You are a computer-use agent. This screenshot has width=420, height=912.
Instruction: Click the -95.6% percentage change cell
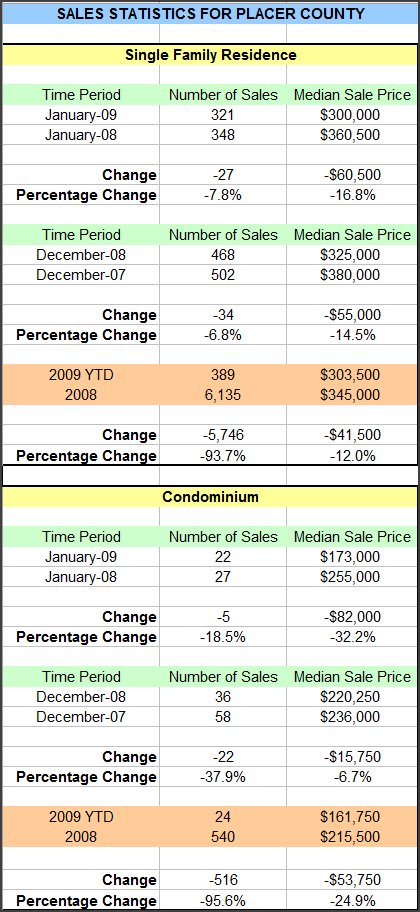tap(223, 901)
